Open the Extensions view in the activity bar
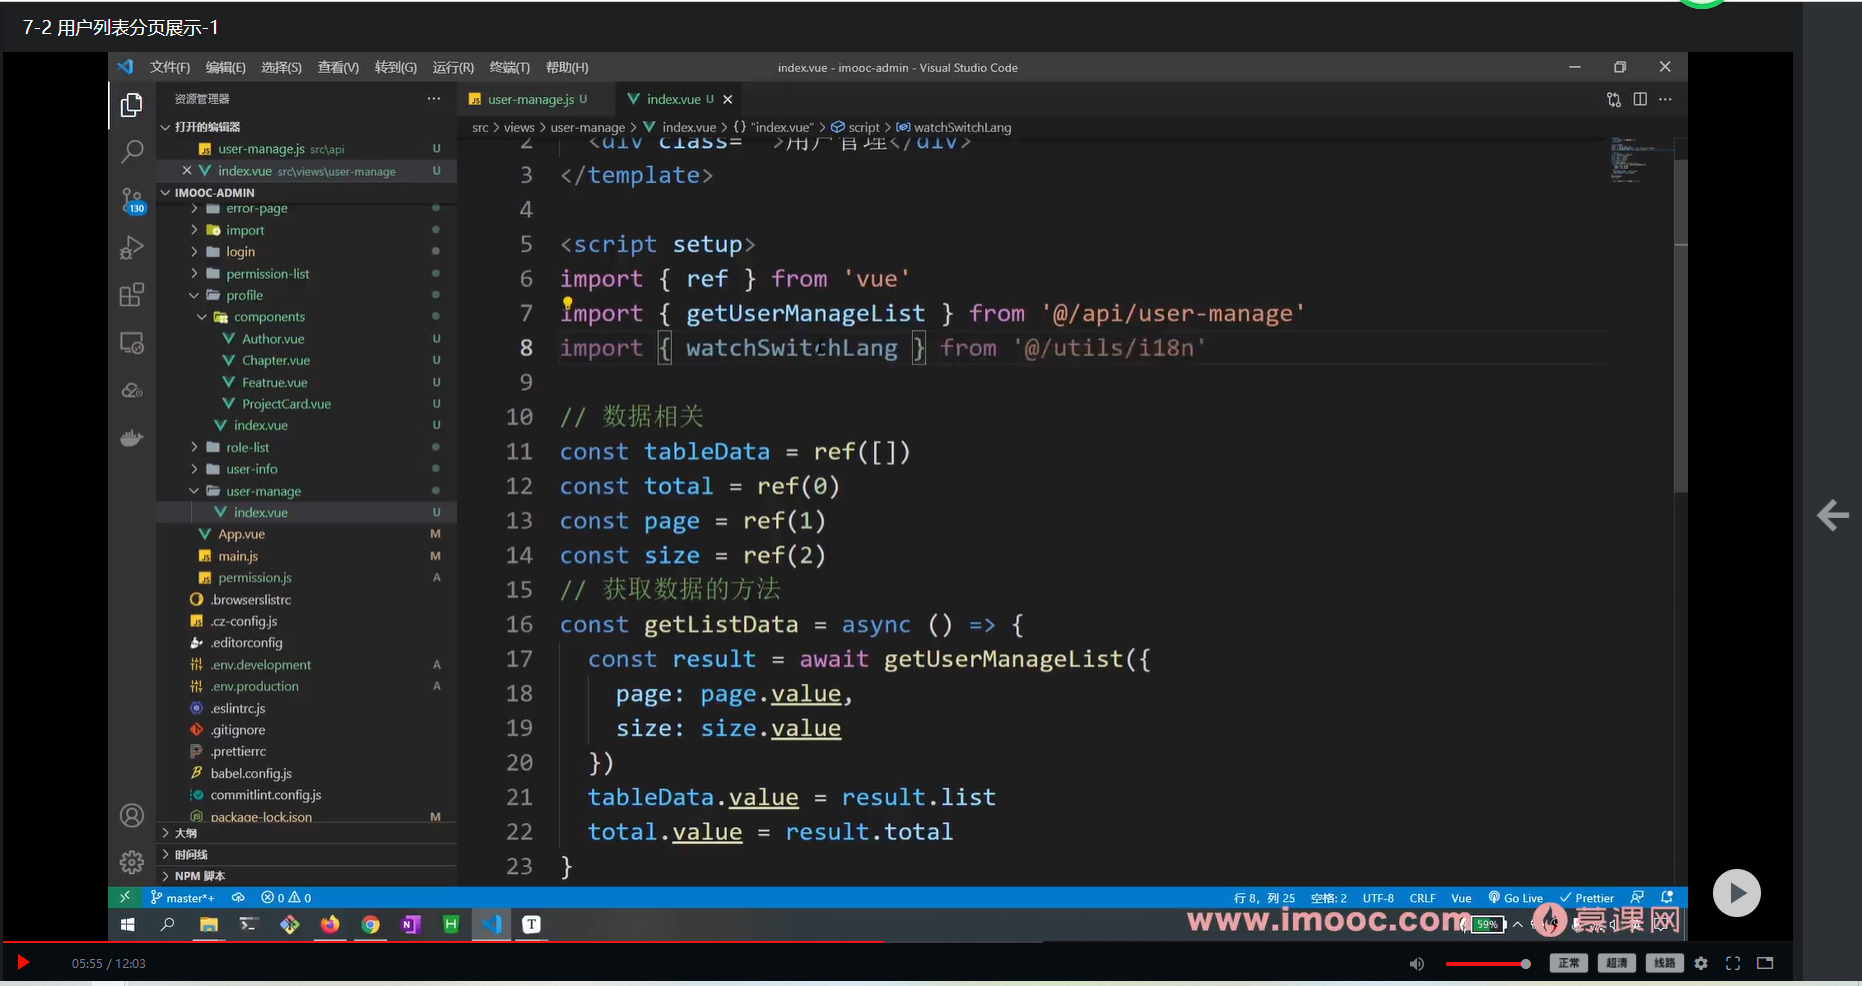Image resolution: width=1862 pixels, height=986 pixels. point(131,295)
